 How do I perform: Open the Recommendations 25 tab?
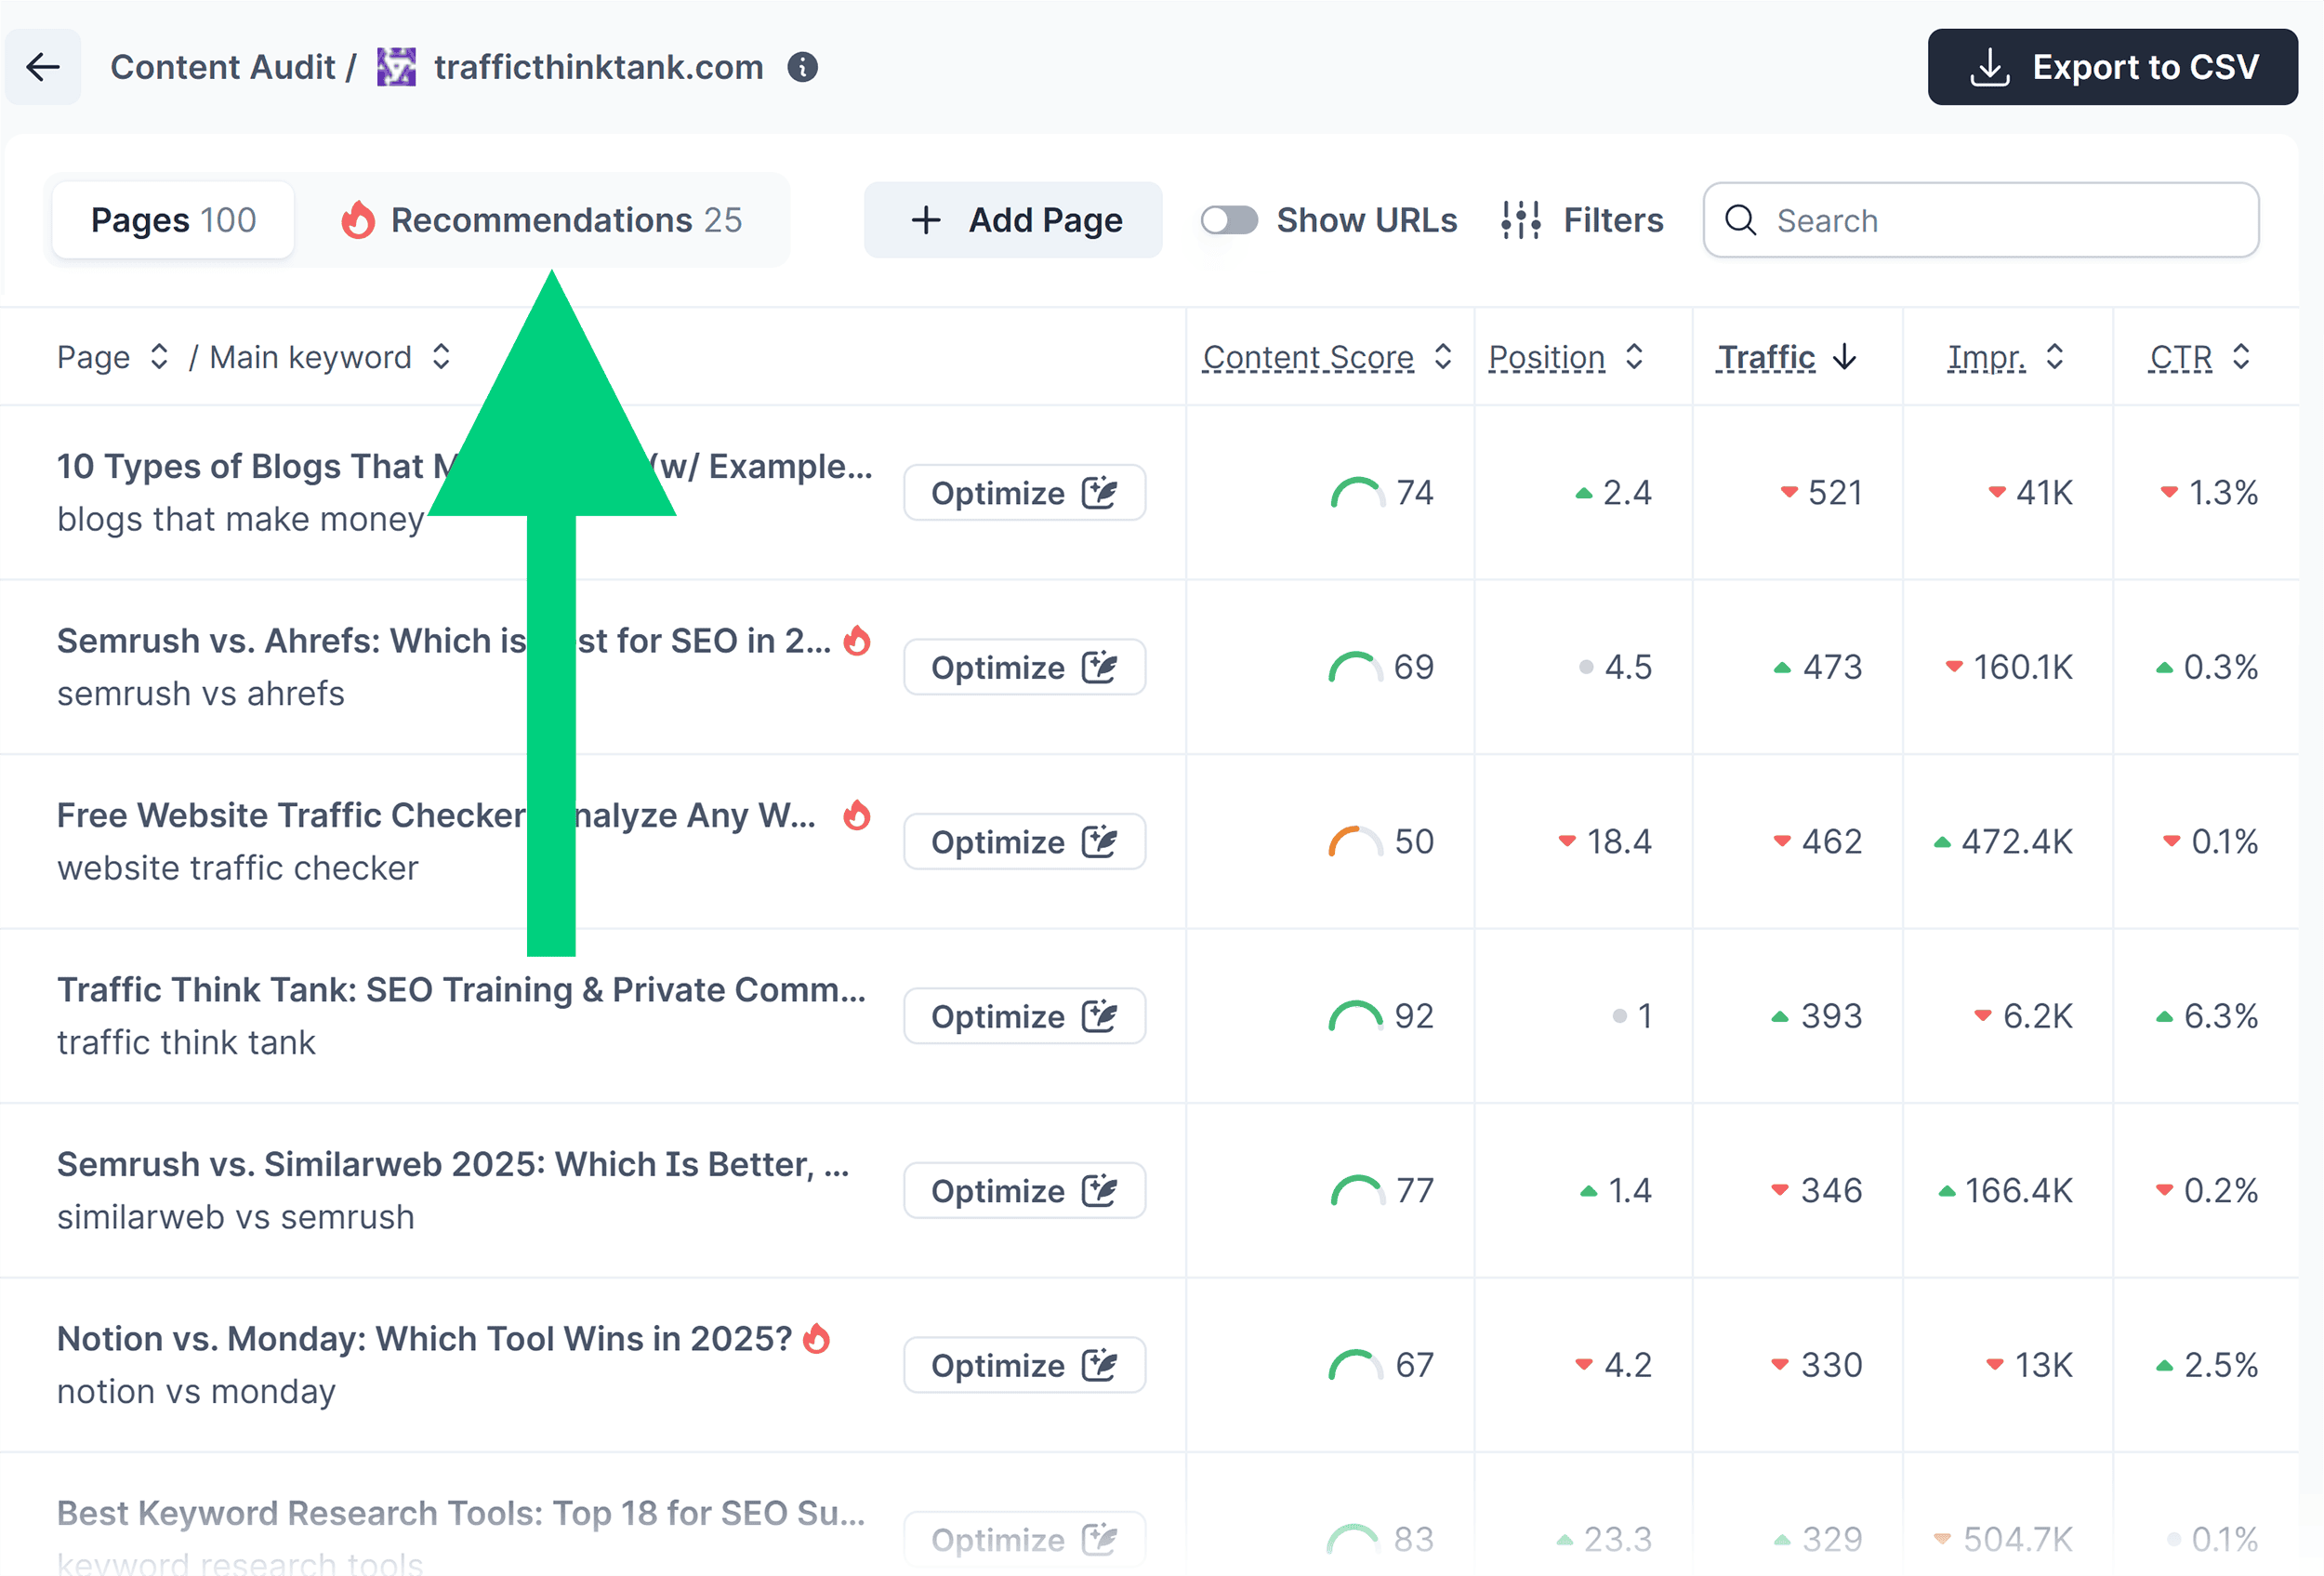[x=542, y=220]
